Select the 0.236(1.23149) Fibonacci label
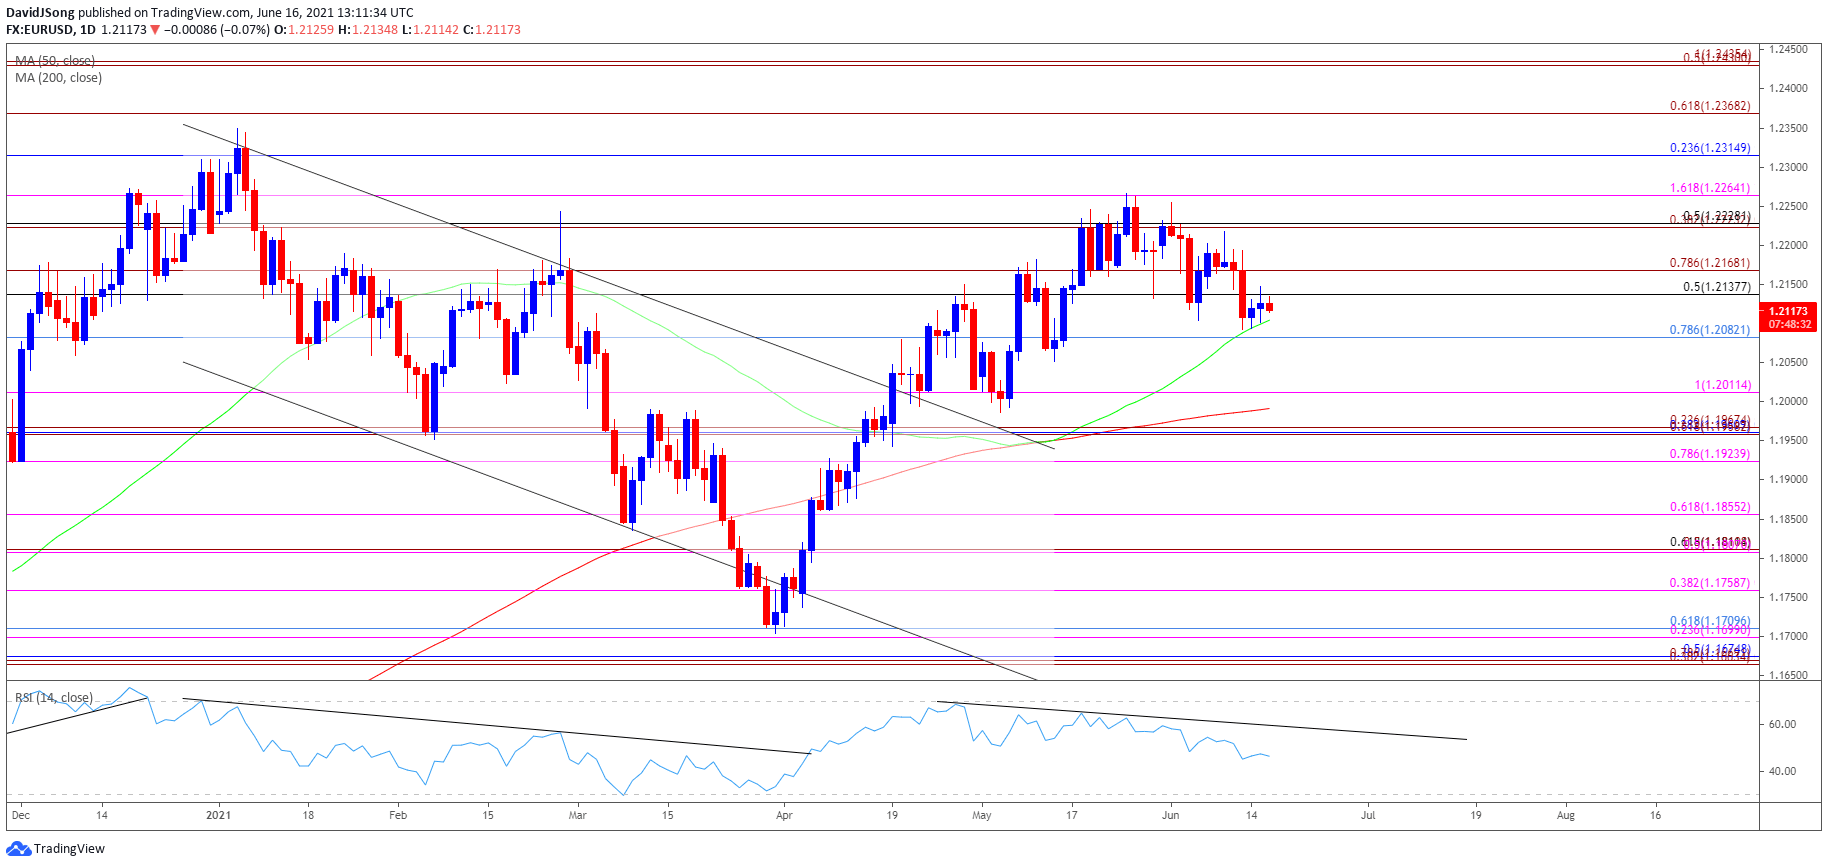This screenshot has height=867, width=1828. click(x=1710, y=148)
